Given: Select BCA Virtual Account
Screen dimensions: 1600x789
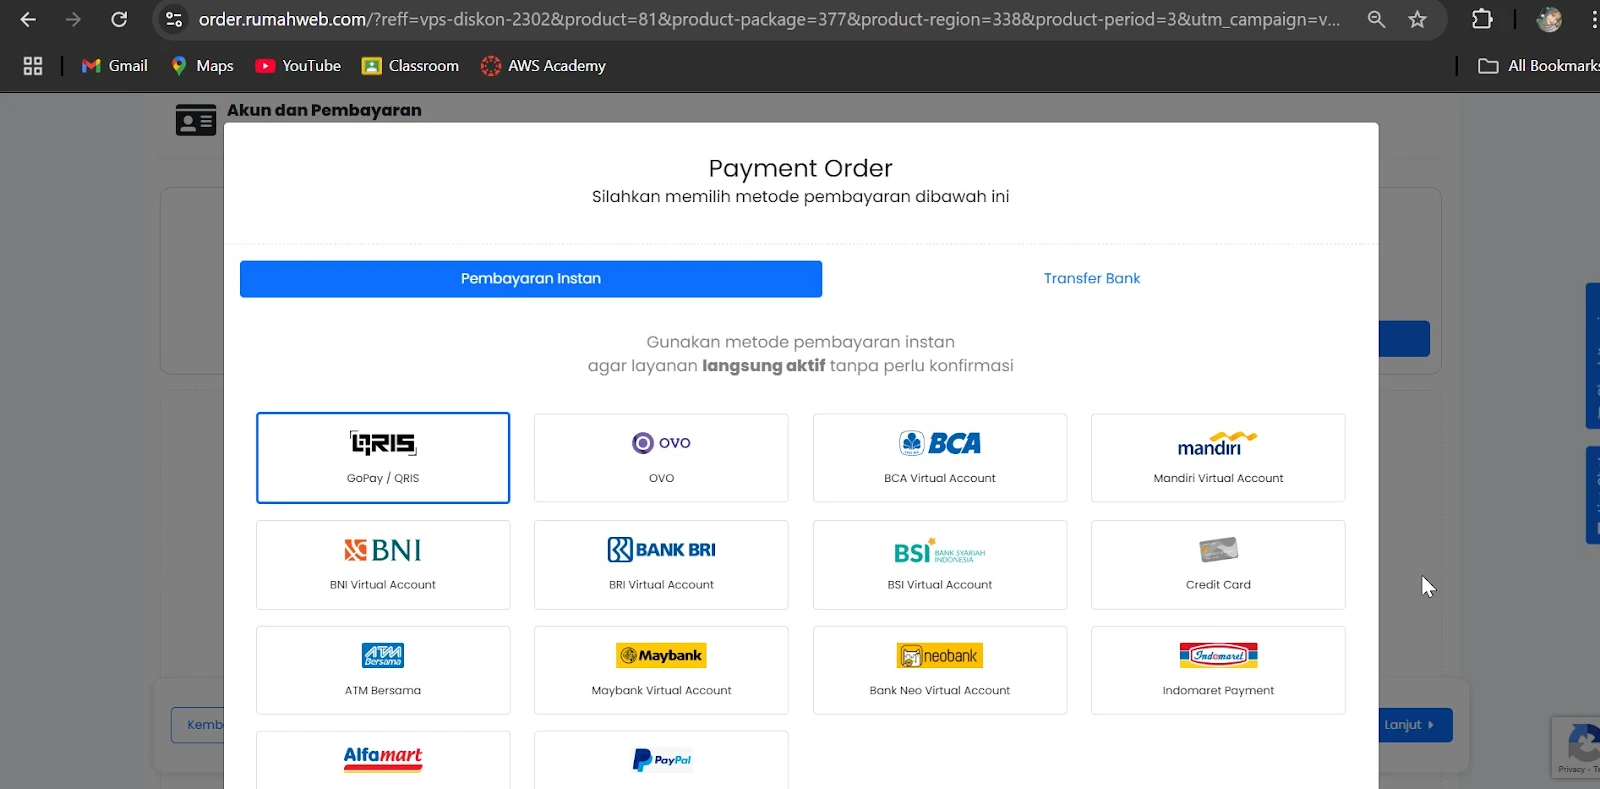Looking at the screenshot, I should tap(940, 458).
